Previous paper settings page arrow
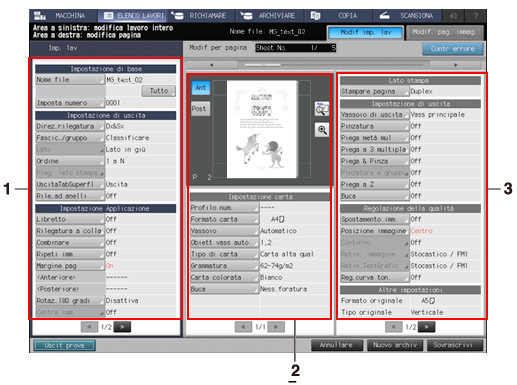This screenshot has height=385, width=517. click(x=243, y=327)
